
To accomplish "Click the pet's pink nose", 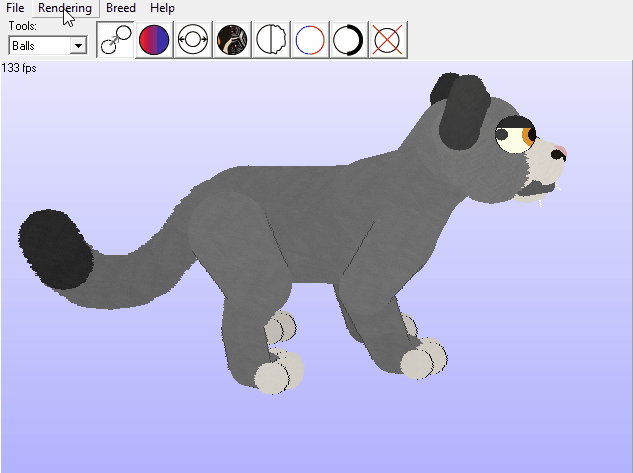I will (562, 152).
